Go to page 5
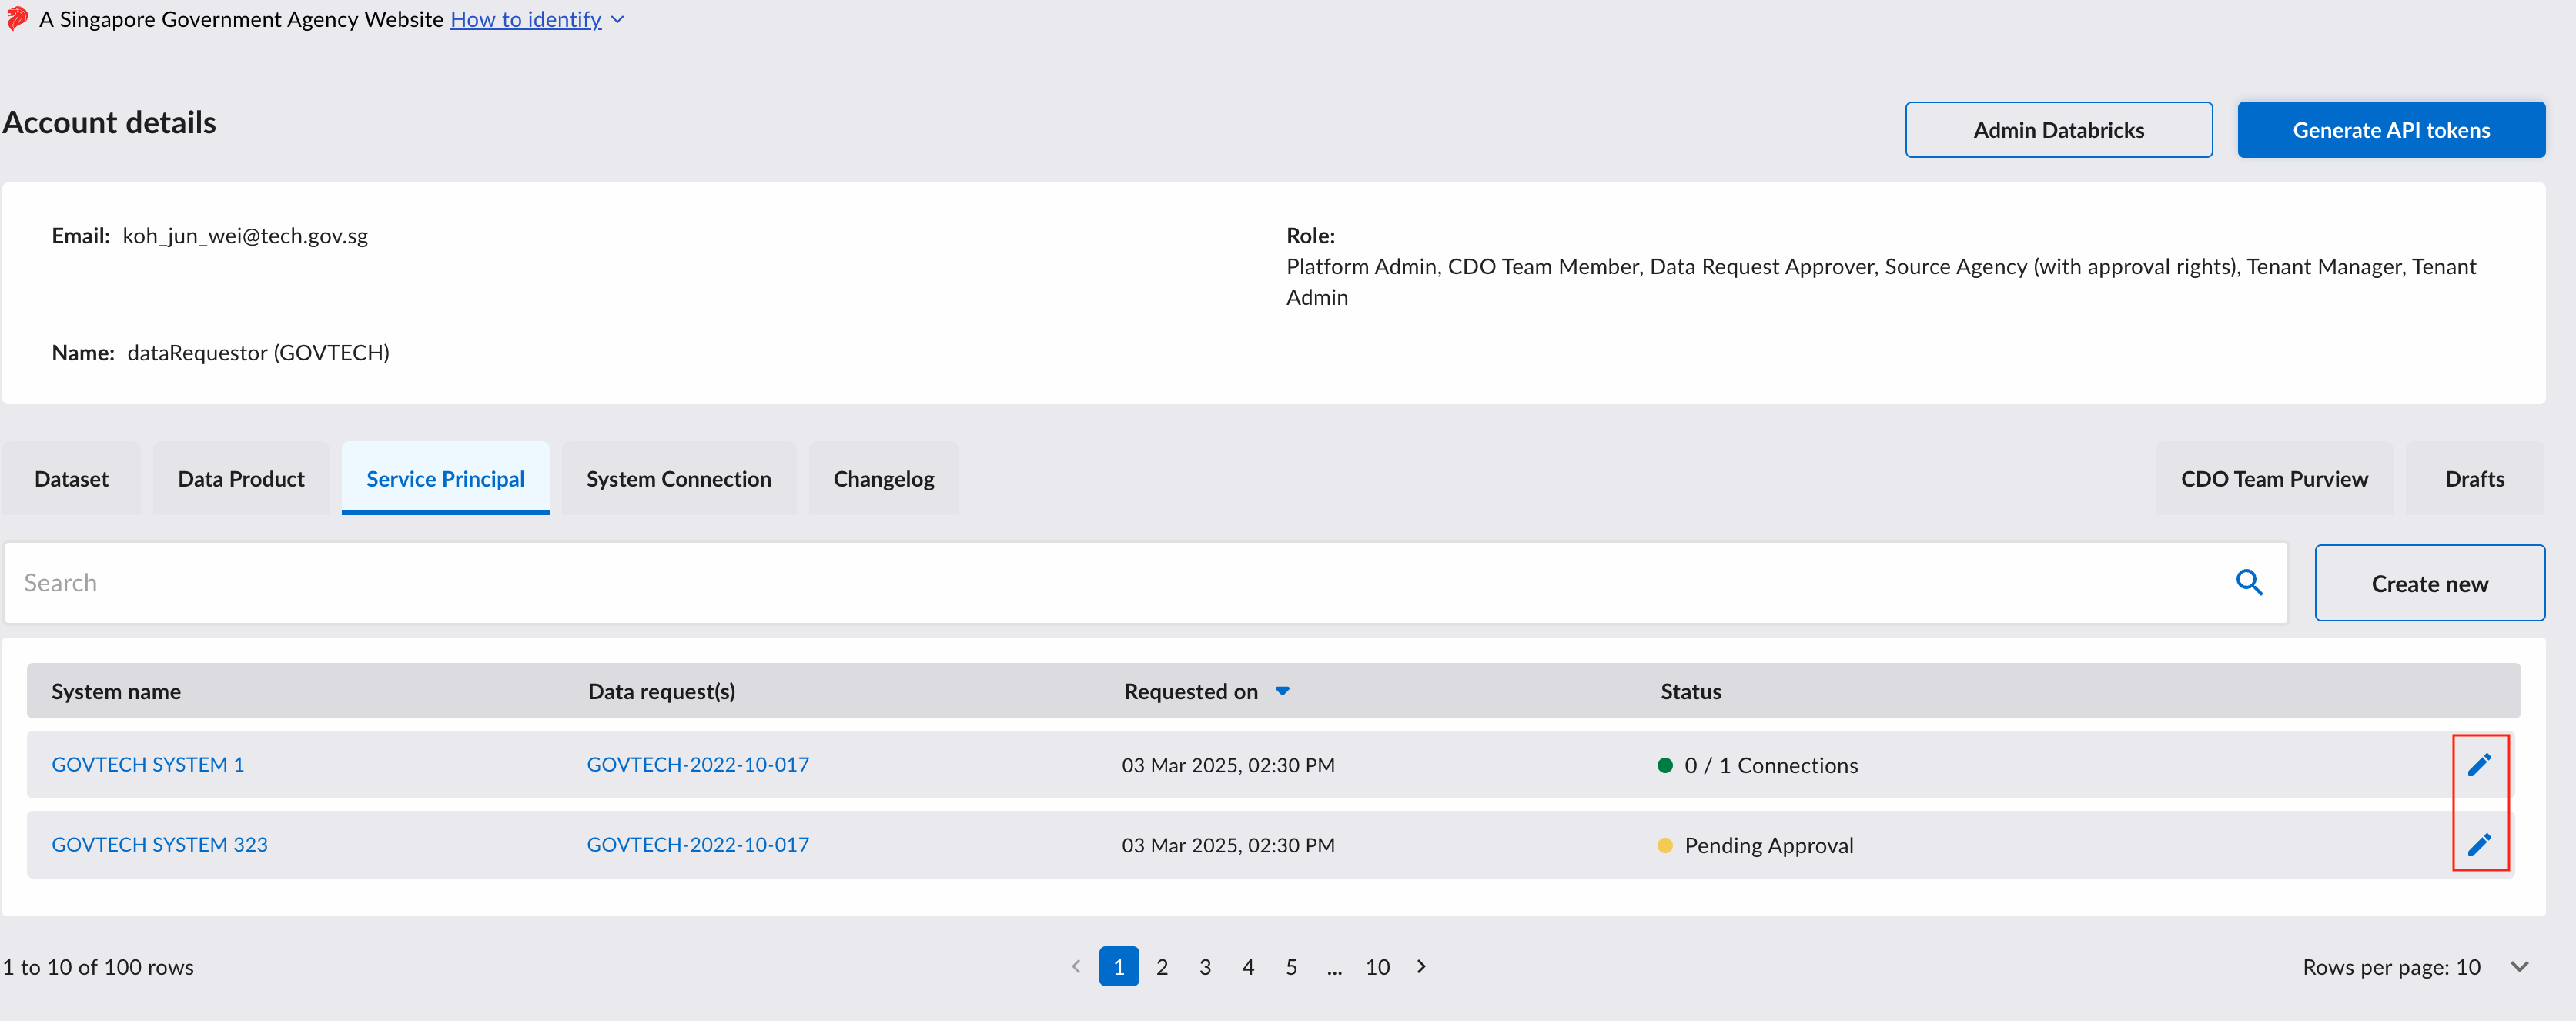Image resolution: width=2576 pixels, height=1021 pixels. (x=1291, y=967)
